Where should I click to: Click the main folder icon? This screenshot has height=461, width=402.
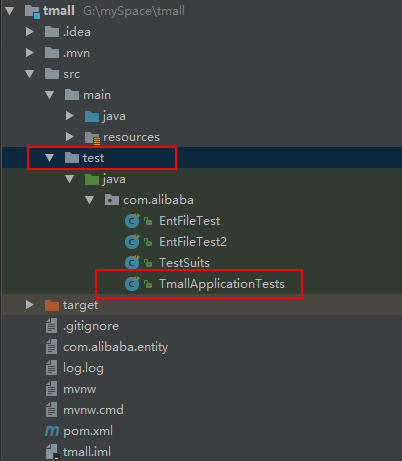[x=72, y=95]
